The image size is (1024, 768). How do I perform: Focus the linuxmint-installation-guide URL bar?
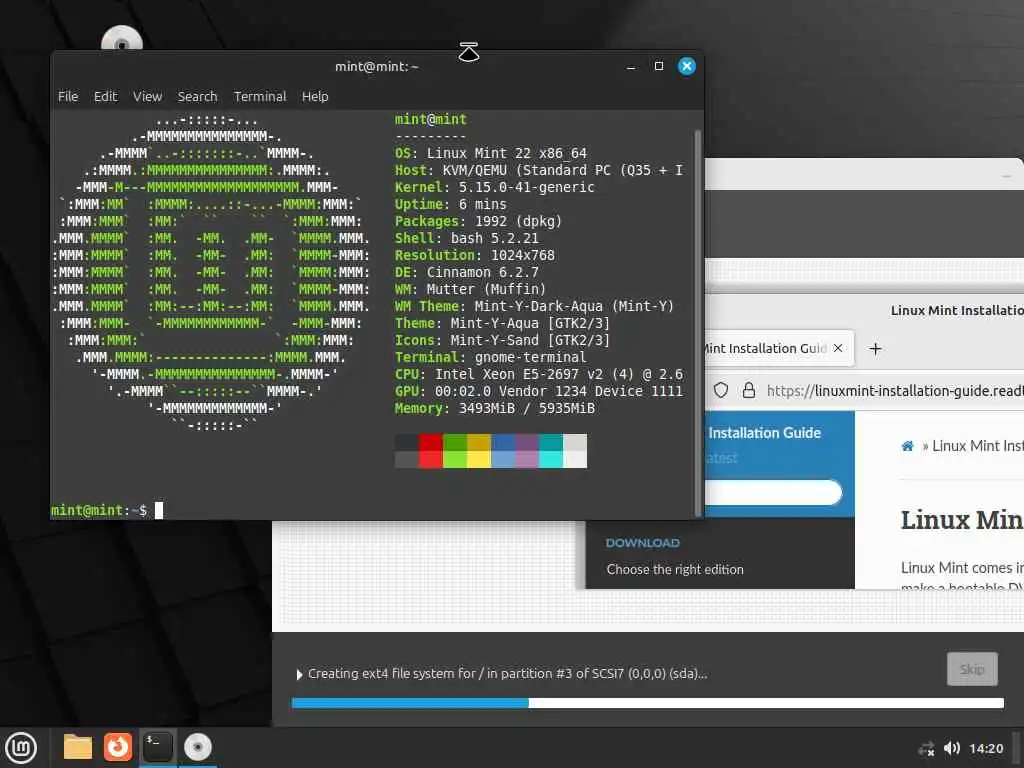[895, 391]
